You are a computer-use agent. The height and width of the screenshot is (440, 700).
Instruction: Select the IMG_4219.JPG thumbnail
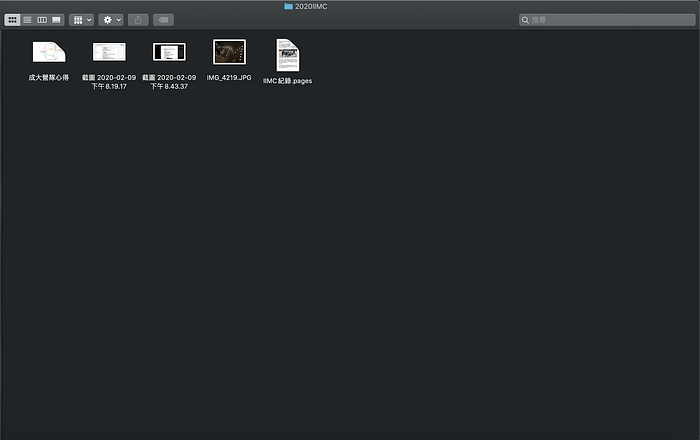click(229, 52)
